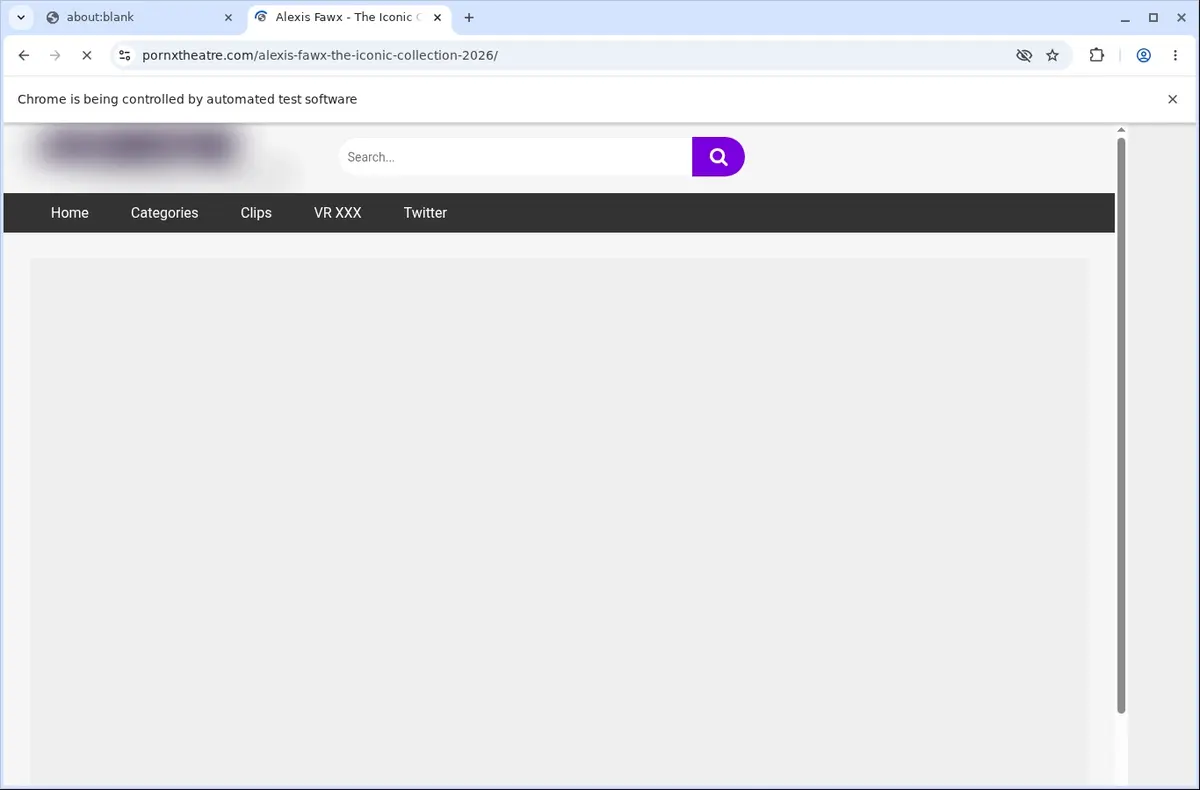Open the VR XXX menu item
This screenshot has width=1200, height=790.
[338, 213]
